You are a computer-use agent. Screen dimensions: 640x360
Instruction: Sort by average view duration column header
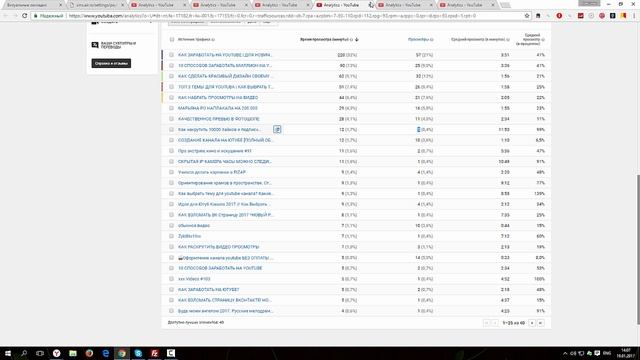click(478, 40)
